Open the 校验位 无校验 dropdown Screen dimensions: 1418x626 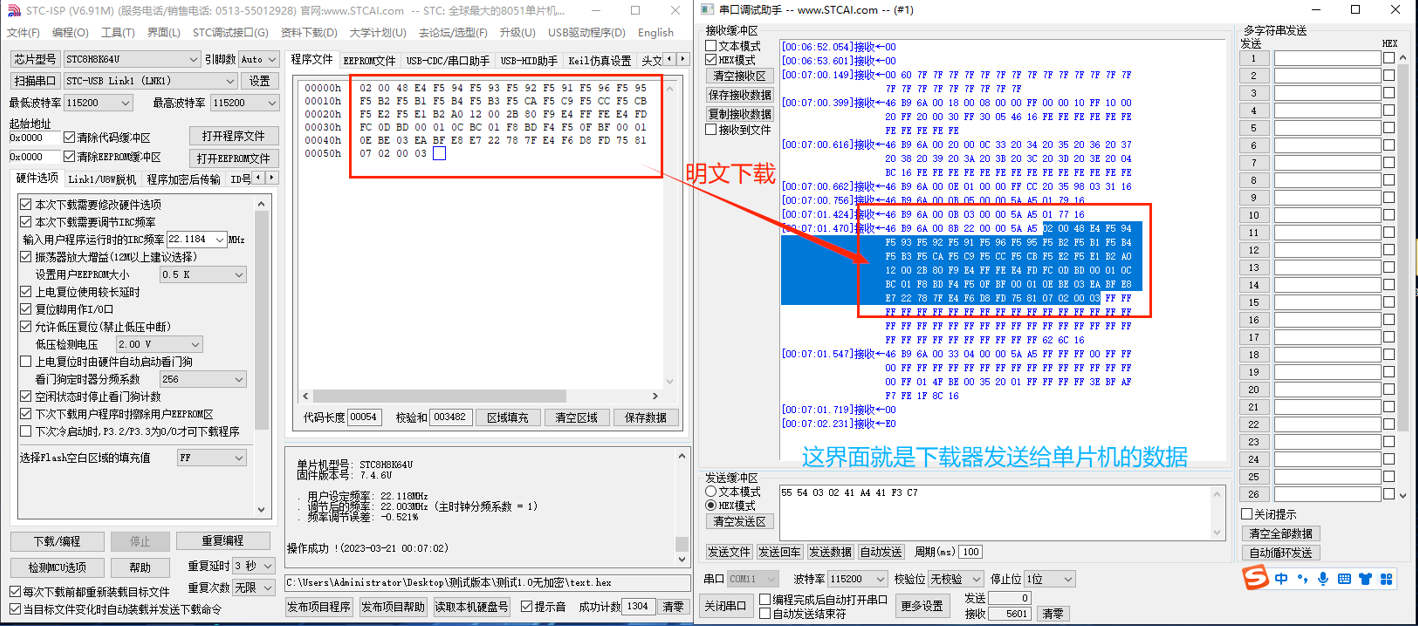(x=956, y=579)
